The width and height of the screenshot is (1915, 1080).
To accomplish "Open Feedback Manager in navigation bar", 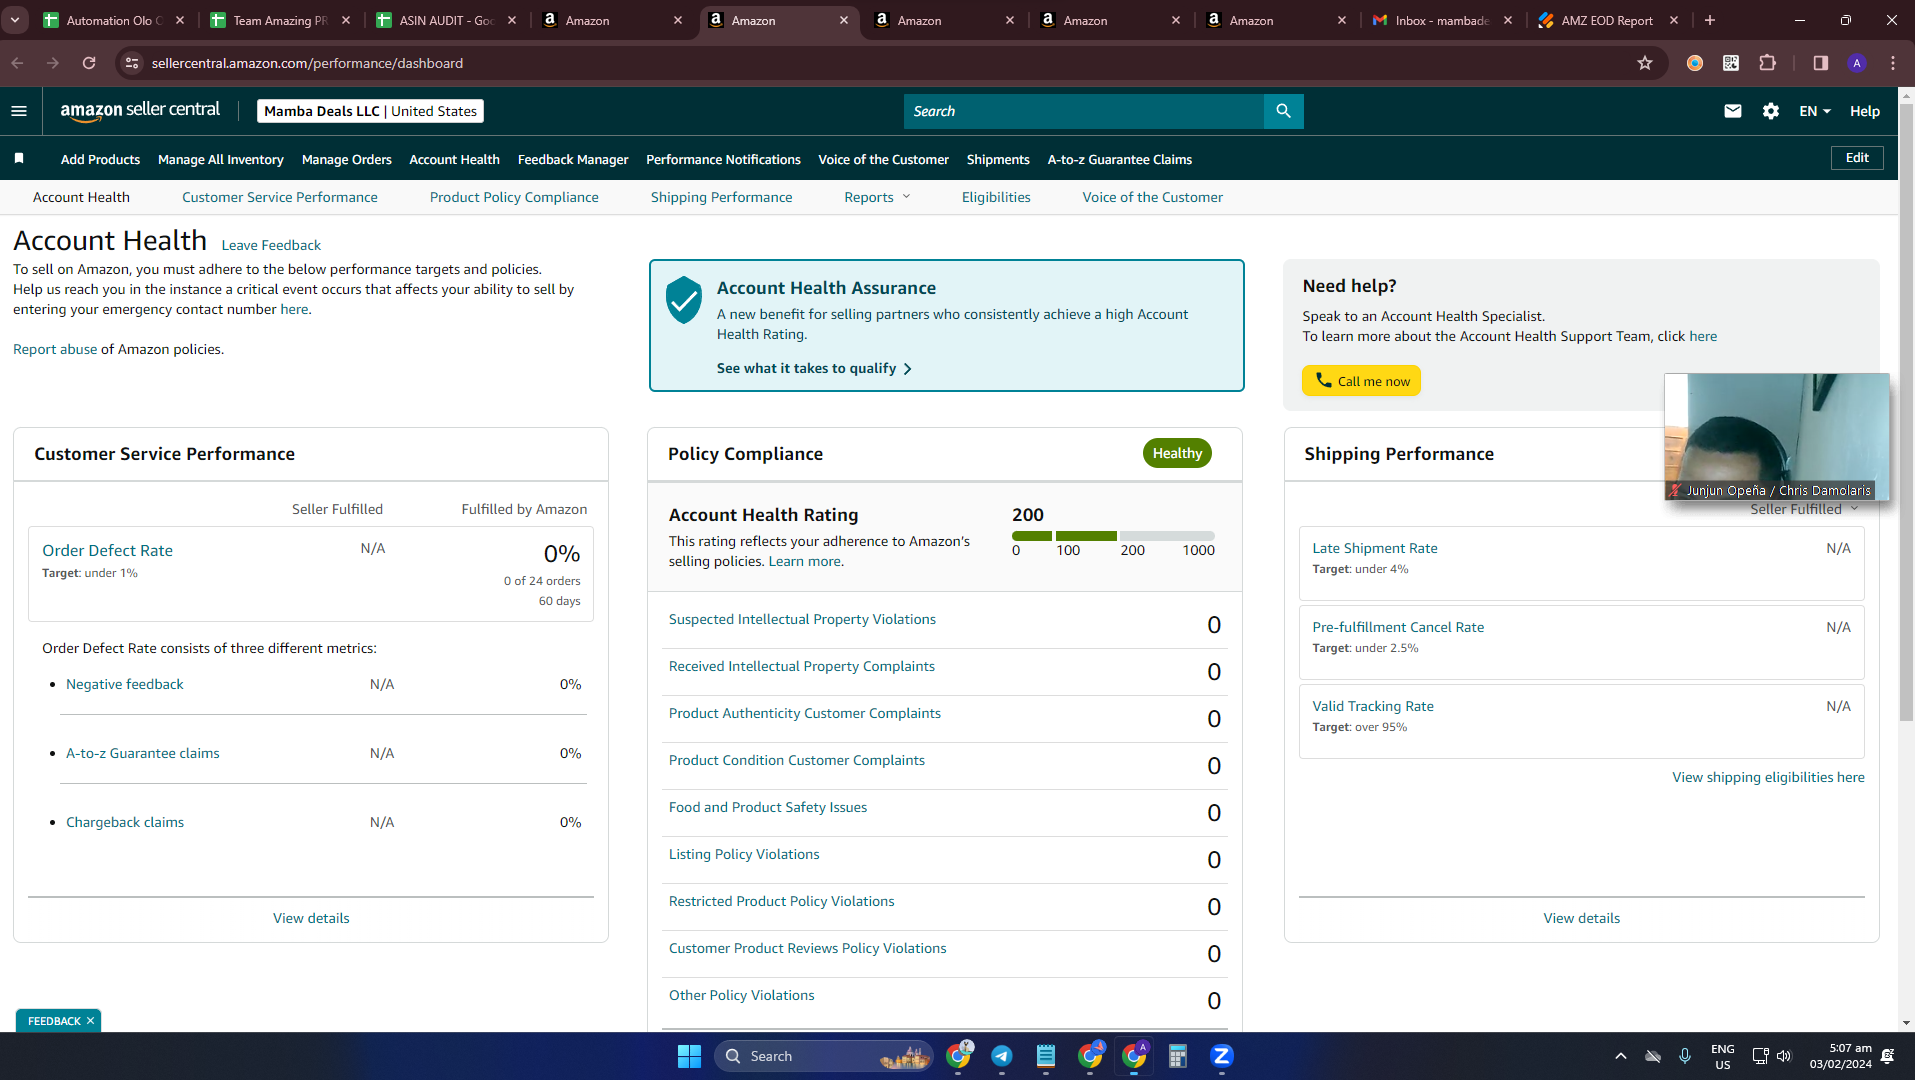I will 573,159.
